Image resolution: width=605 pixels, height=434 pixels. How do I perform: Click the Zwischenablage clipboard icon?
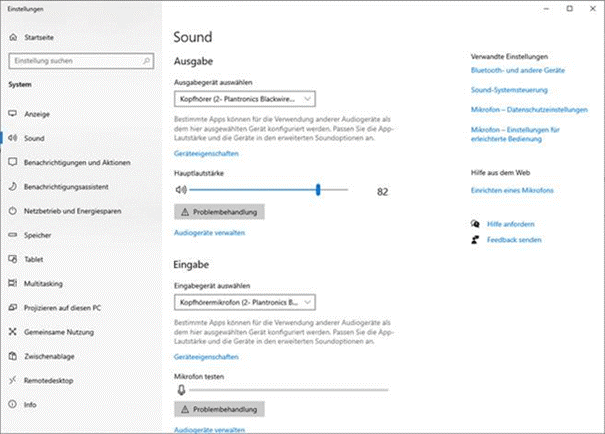13,356
